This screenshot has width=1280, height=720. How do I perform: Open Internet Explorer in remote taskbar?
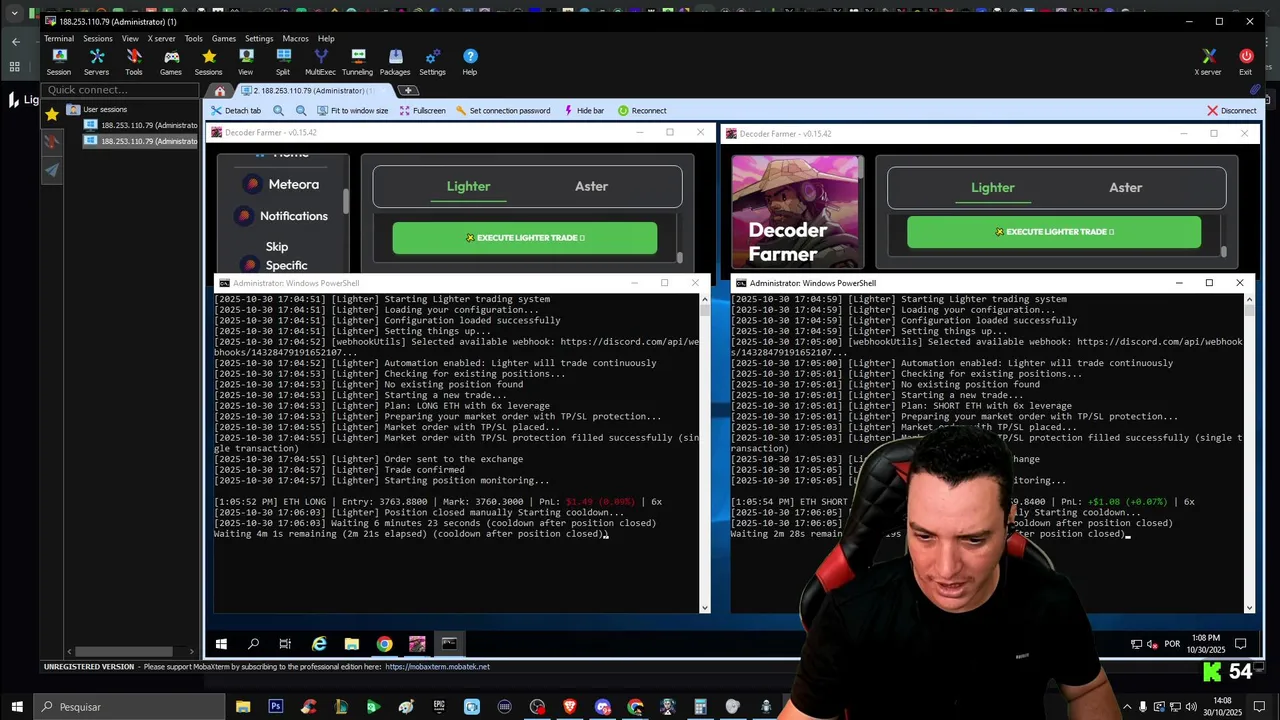point(319,644)
